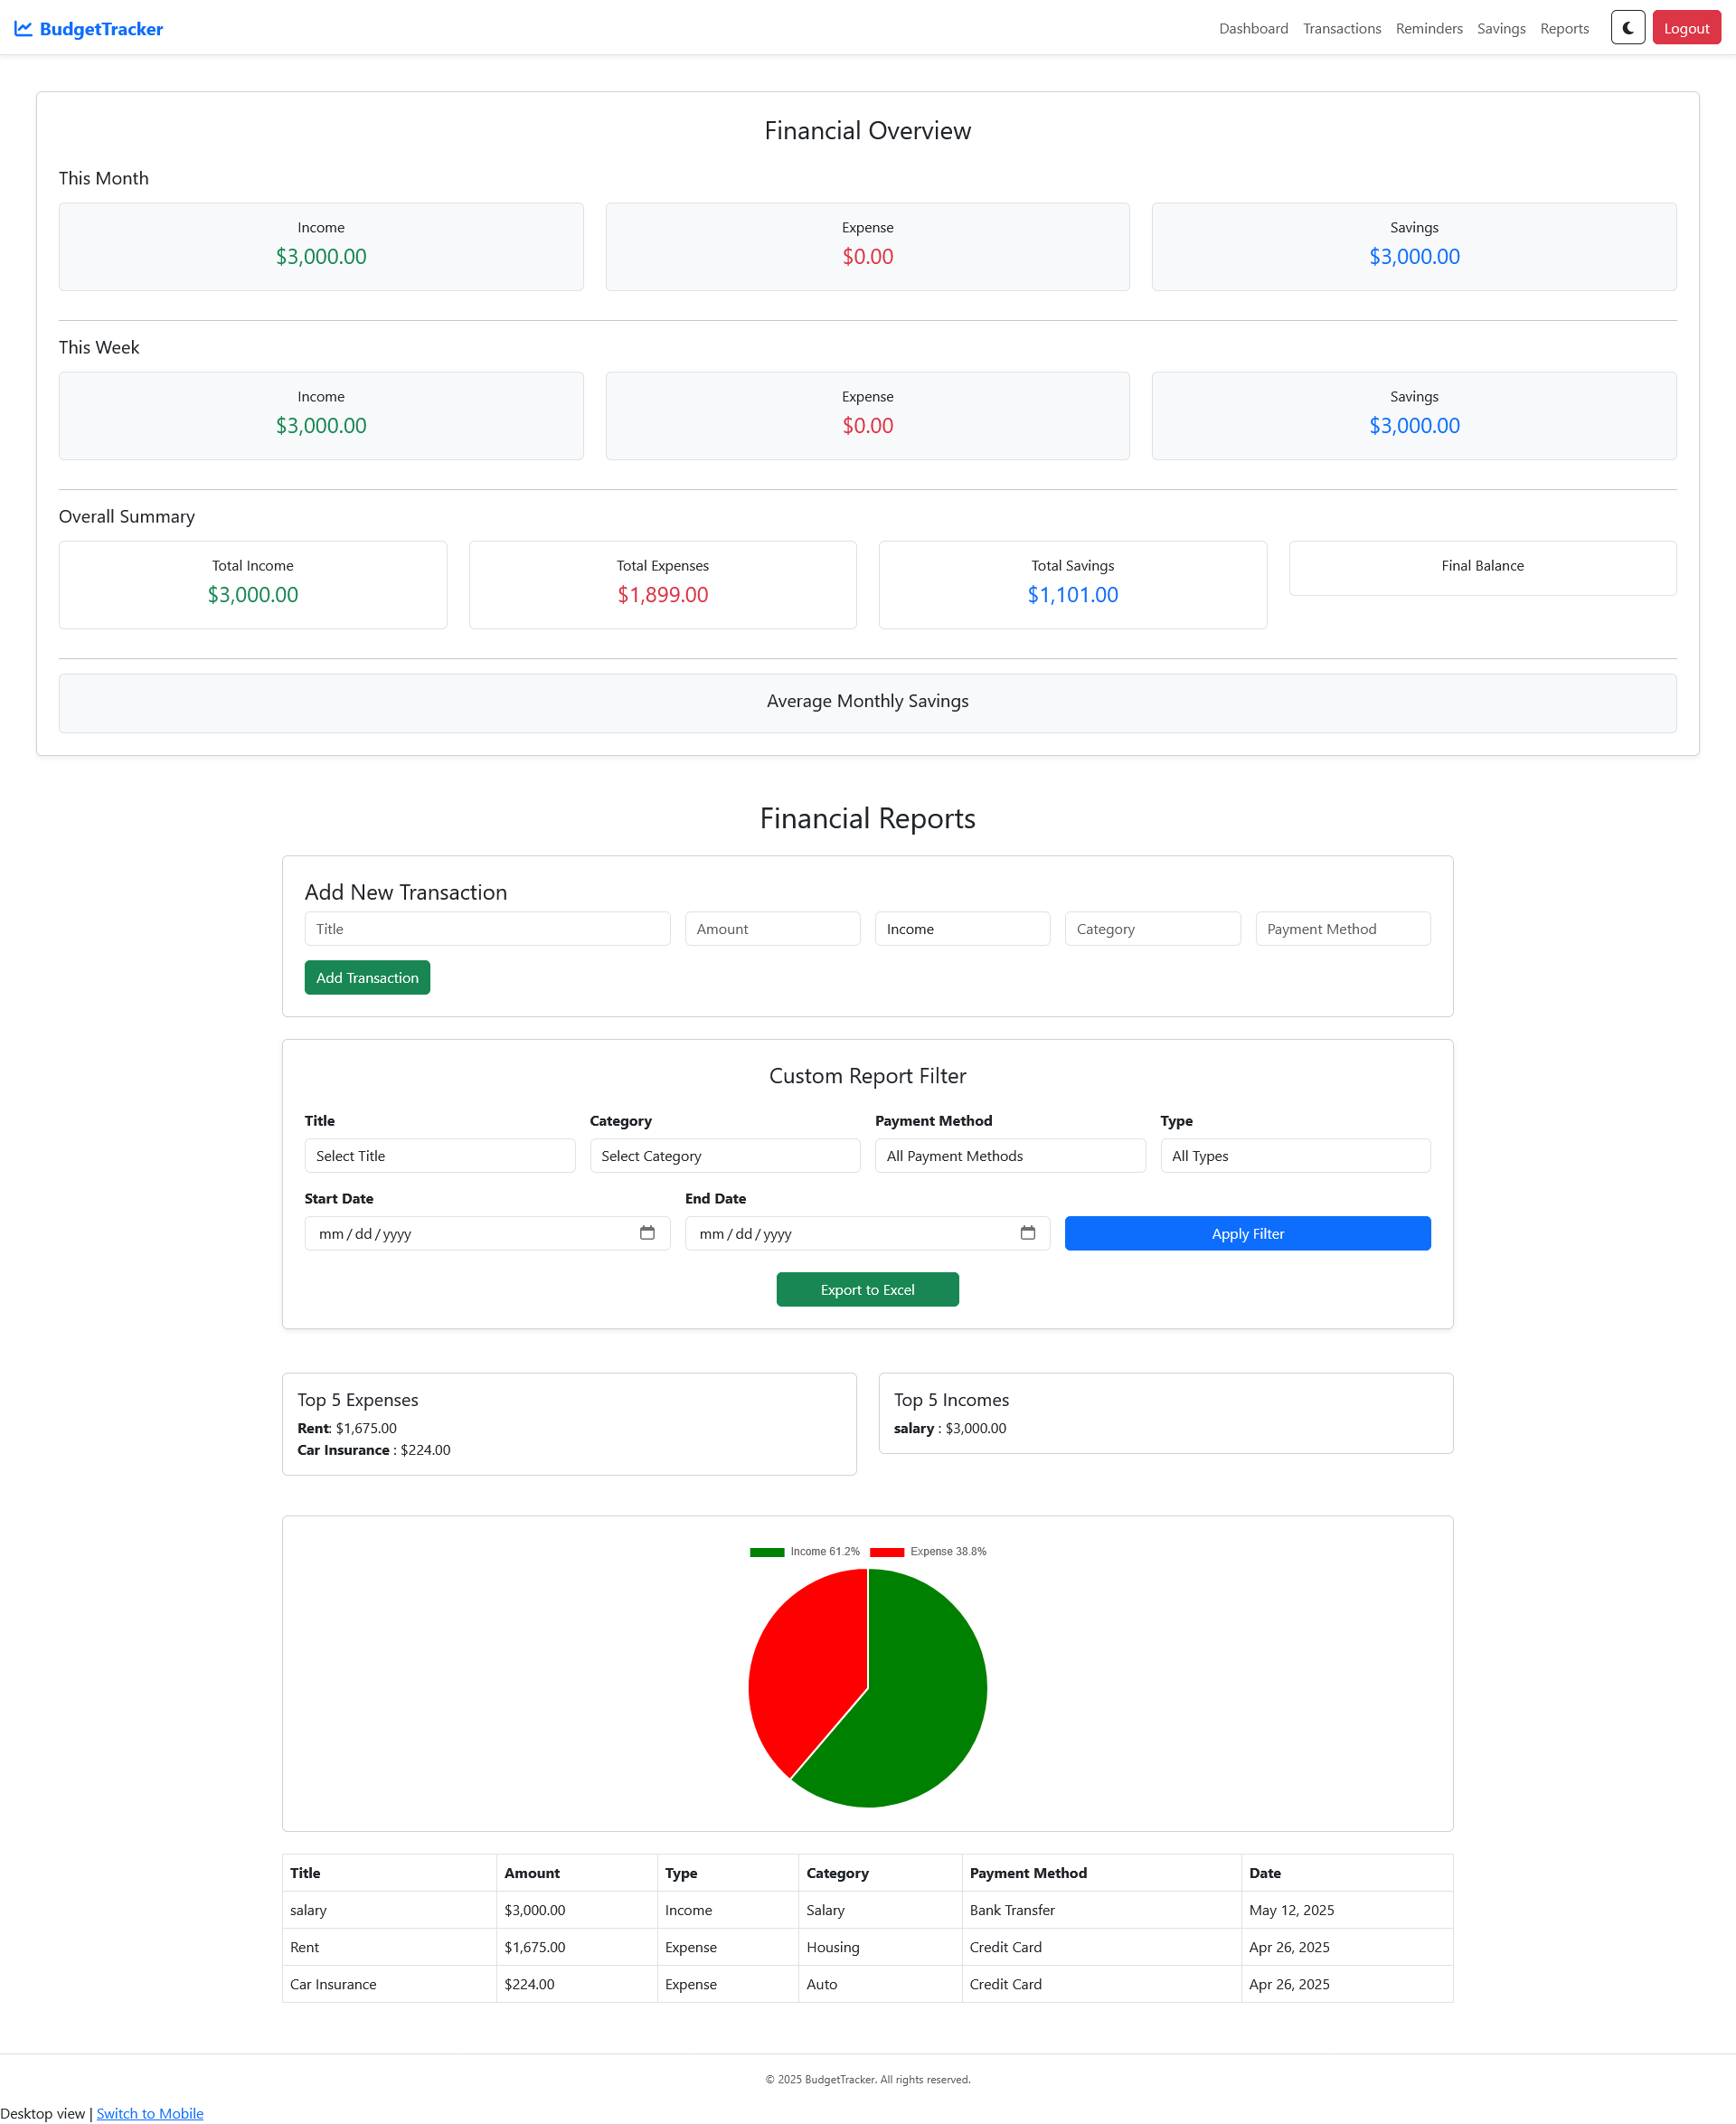Click Export to Excel button

tap(867, 1290)
